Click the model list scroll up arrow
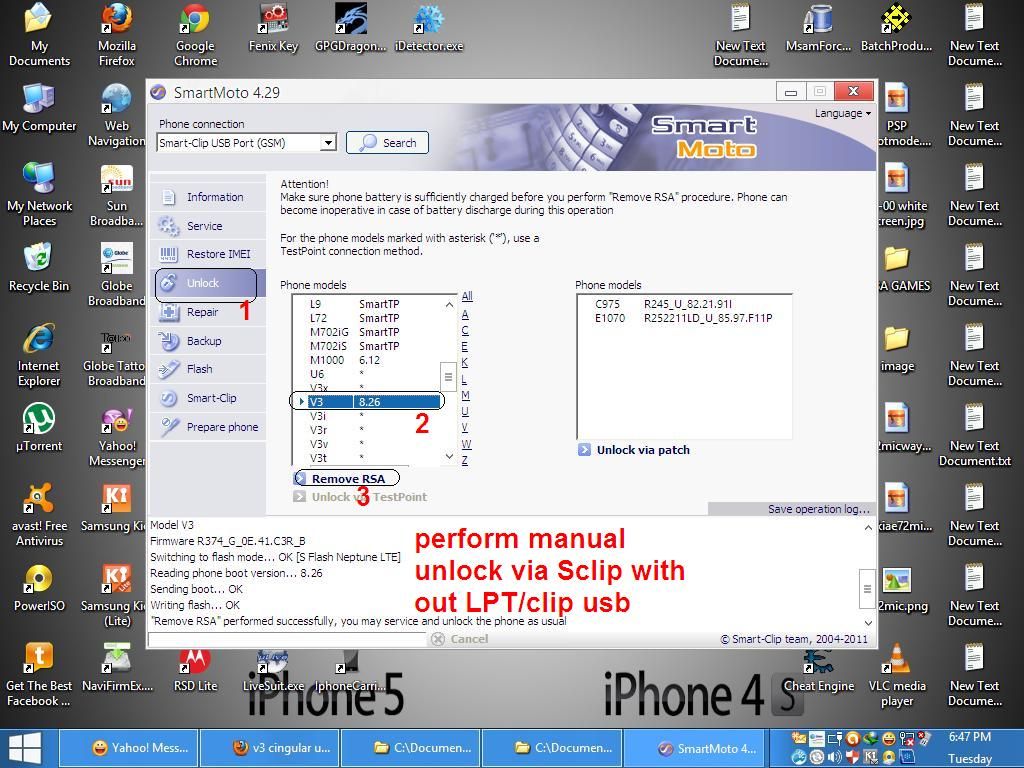 click(449, 304)
